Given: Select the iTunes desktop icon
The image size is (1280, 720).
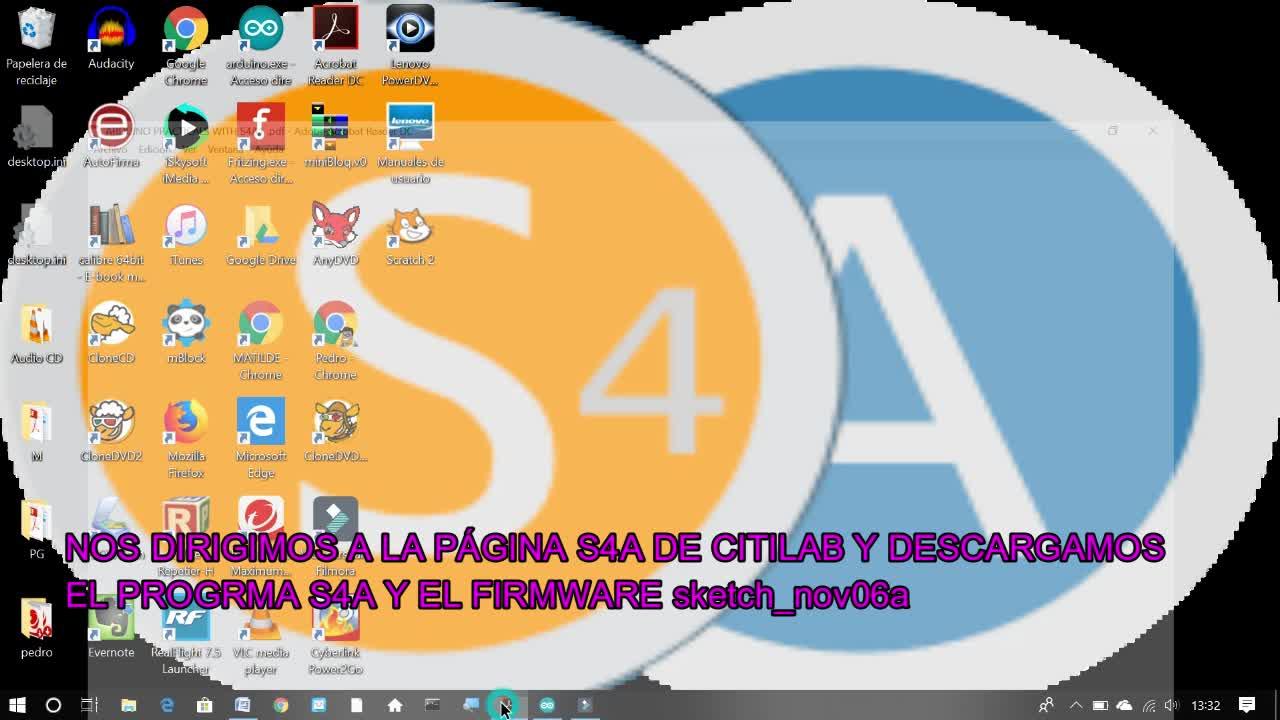Looking at the screenshot, I should (186, 235).
